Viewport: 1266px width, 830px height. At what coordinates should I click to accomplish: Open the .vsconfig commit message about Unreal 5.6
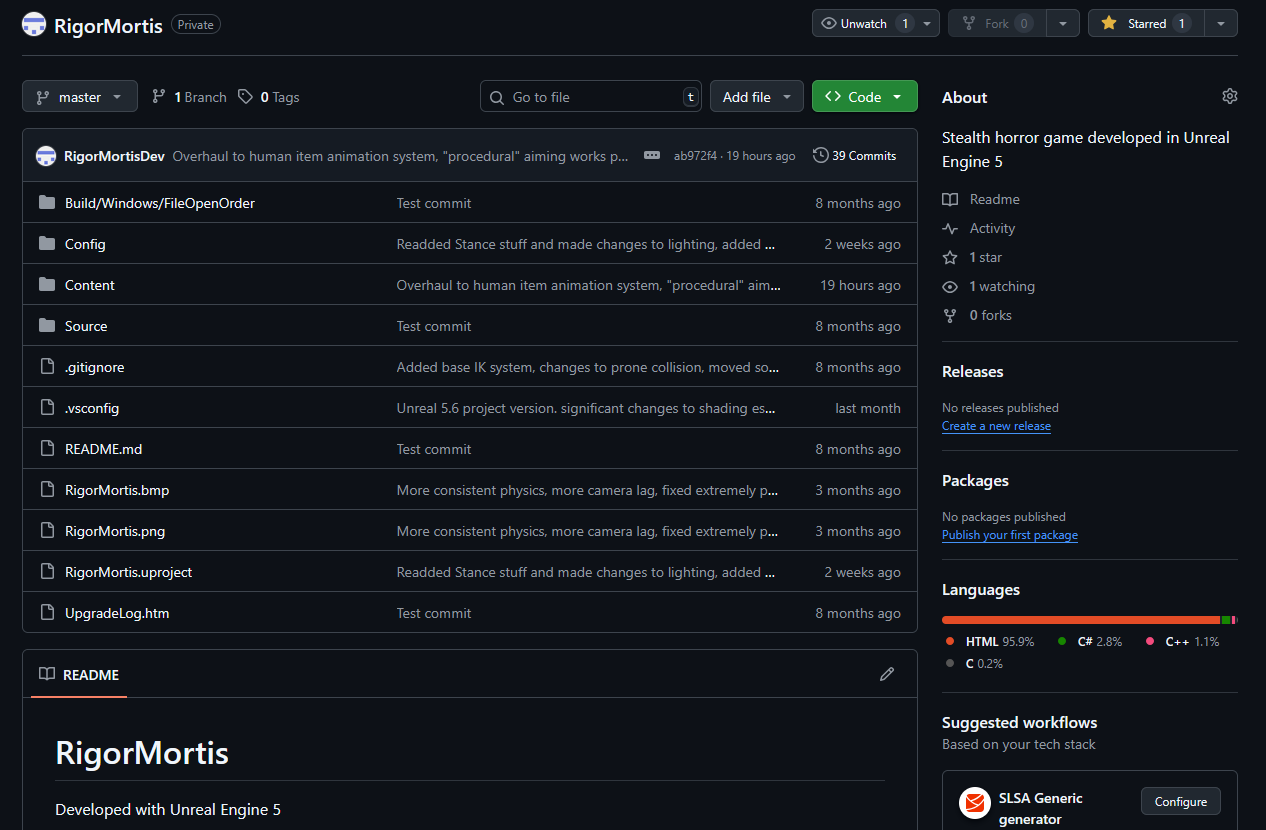(x=586, y=408)
